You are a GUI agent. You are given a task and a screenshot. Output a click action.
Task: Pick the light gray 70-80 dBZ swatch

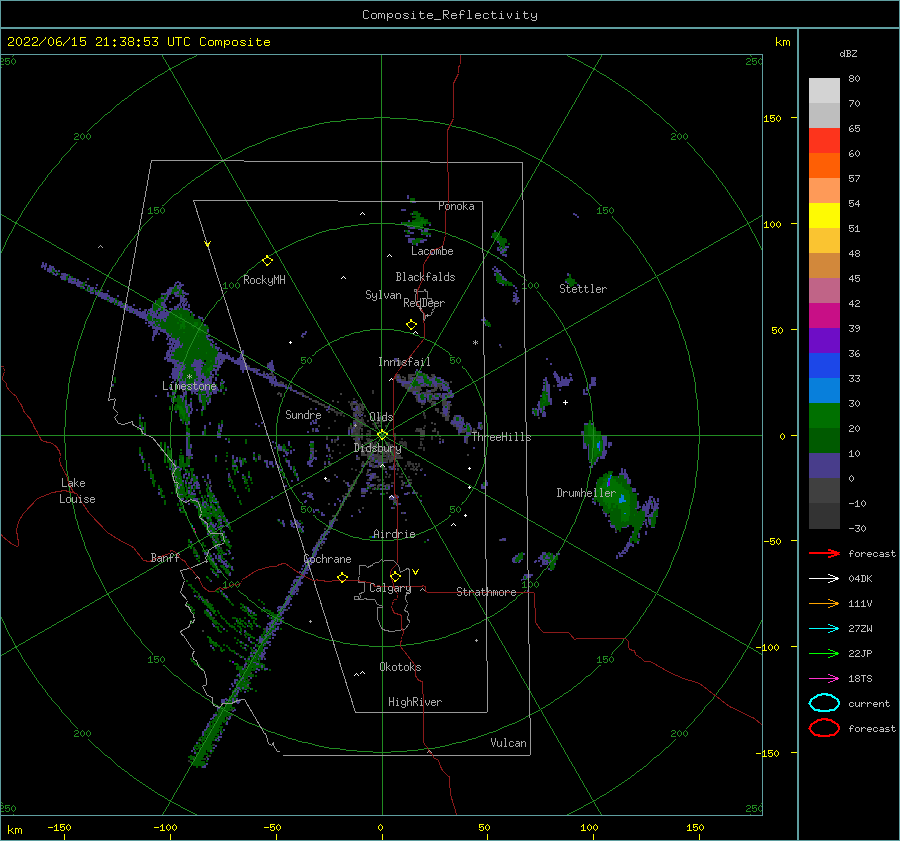pyautogui.click(x=824, y=91)
